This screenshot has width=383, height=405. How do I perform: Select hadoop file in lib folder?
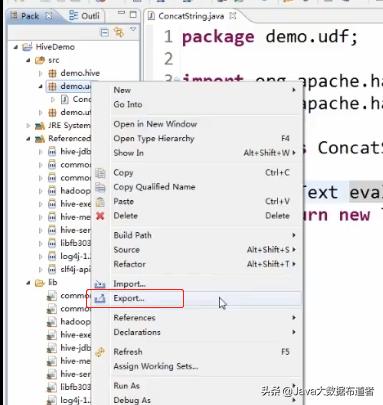point(69,322)
